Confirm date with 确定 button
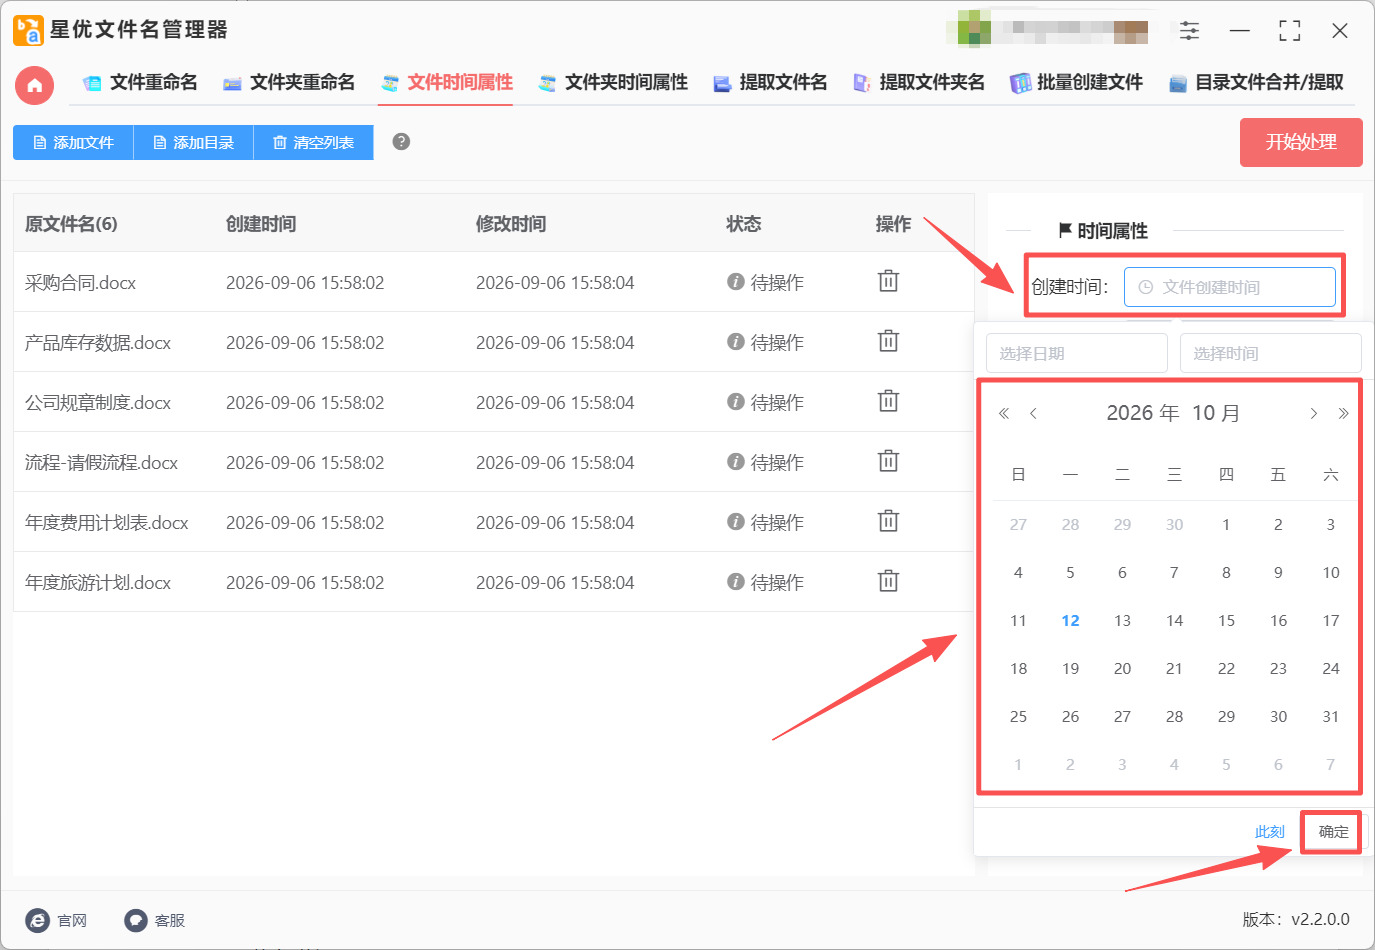 click(1333, 831)
